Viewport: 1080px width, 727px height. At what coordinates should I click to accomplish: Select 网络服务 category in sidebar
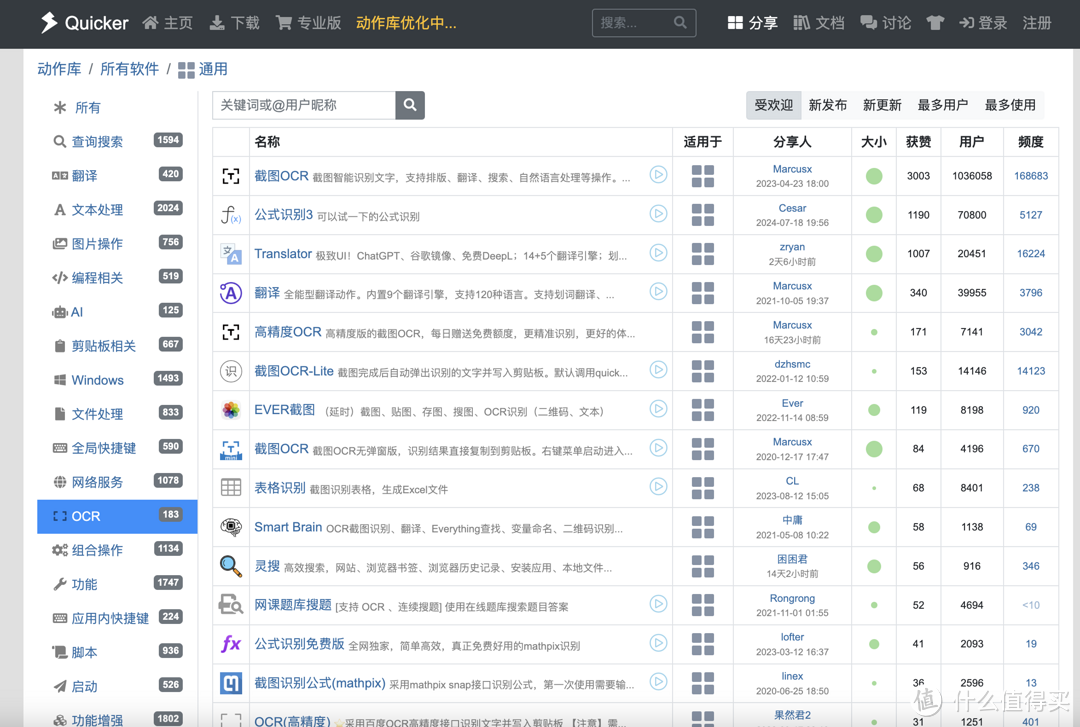pos(117,482)
